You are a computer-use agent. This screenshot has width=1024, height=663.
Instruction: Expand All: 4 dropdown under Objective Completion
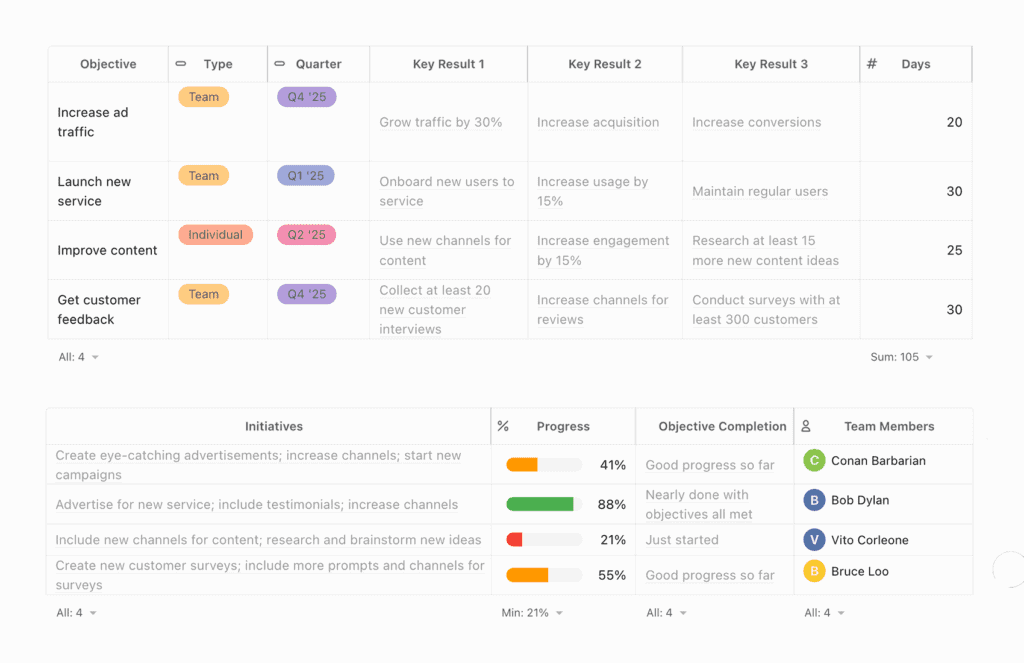click(x=666, y=613)
